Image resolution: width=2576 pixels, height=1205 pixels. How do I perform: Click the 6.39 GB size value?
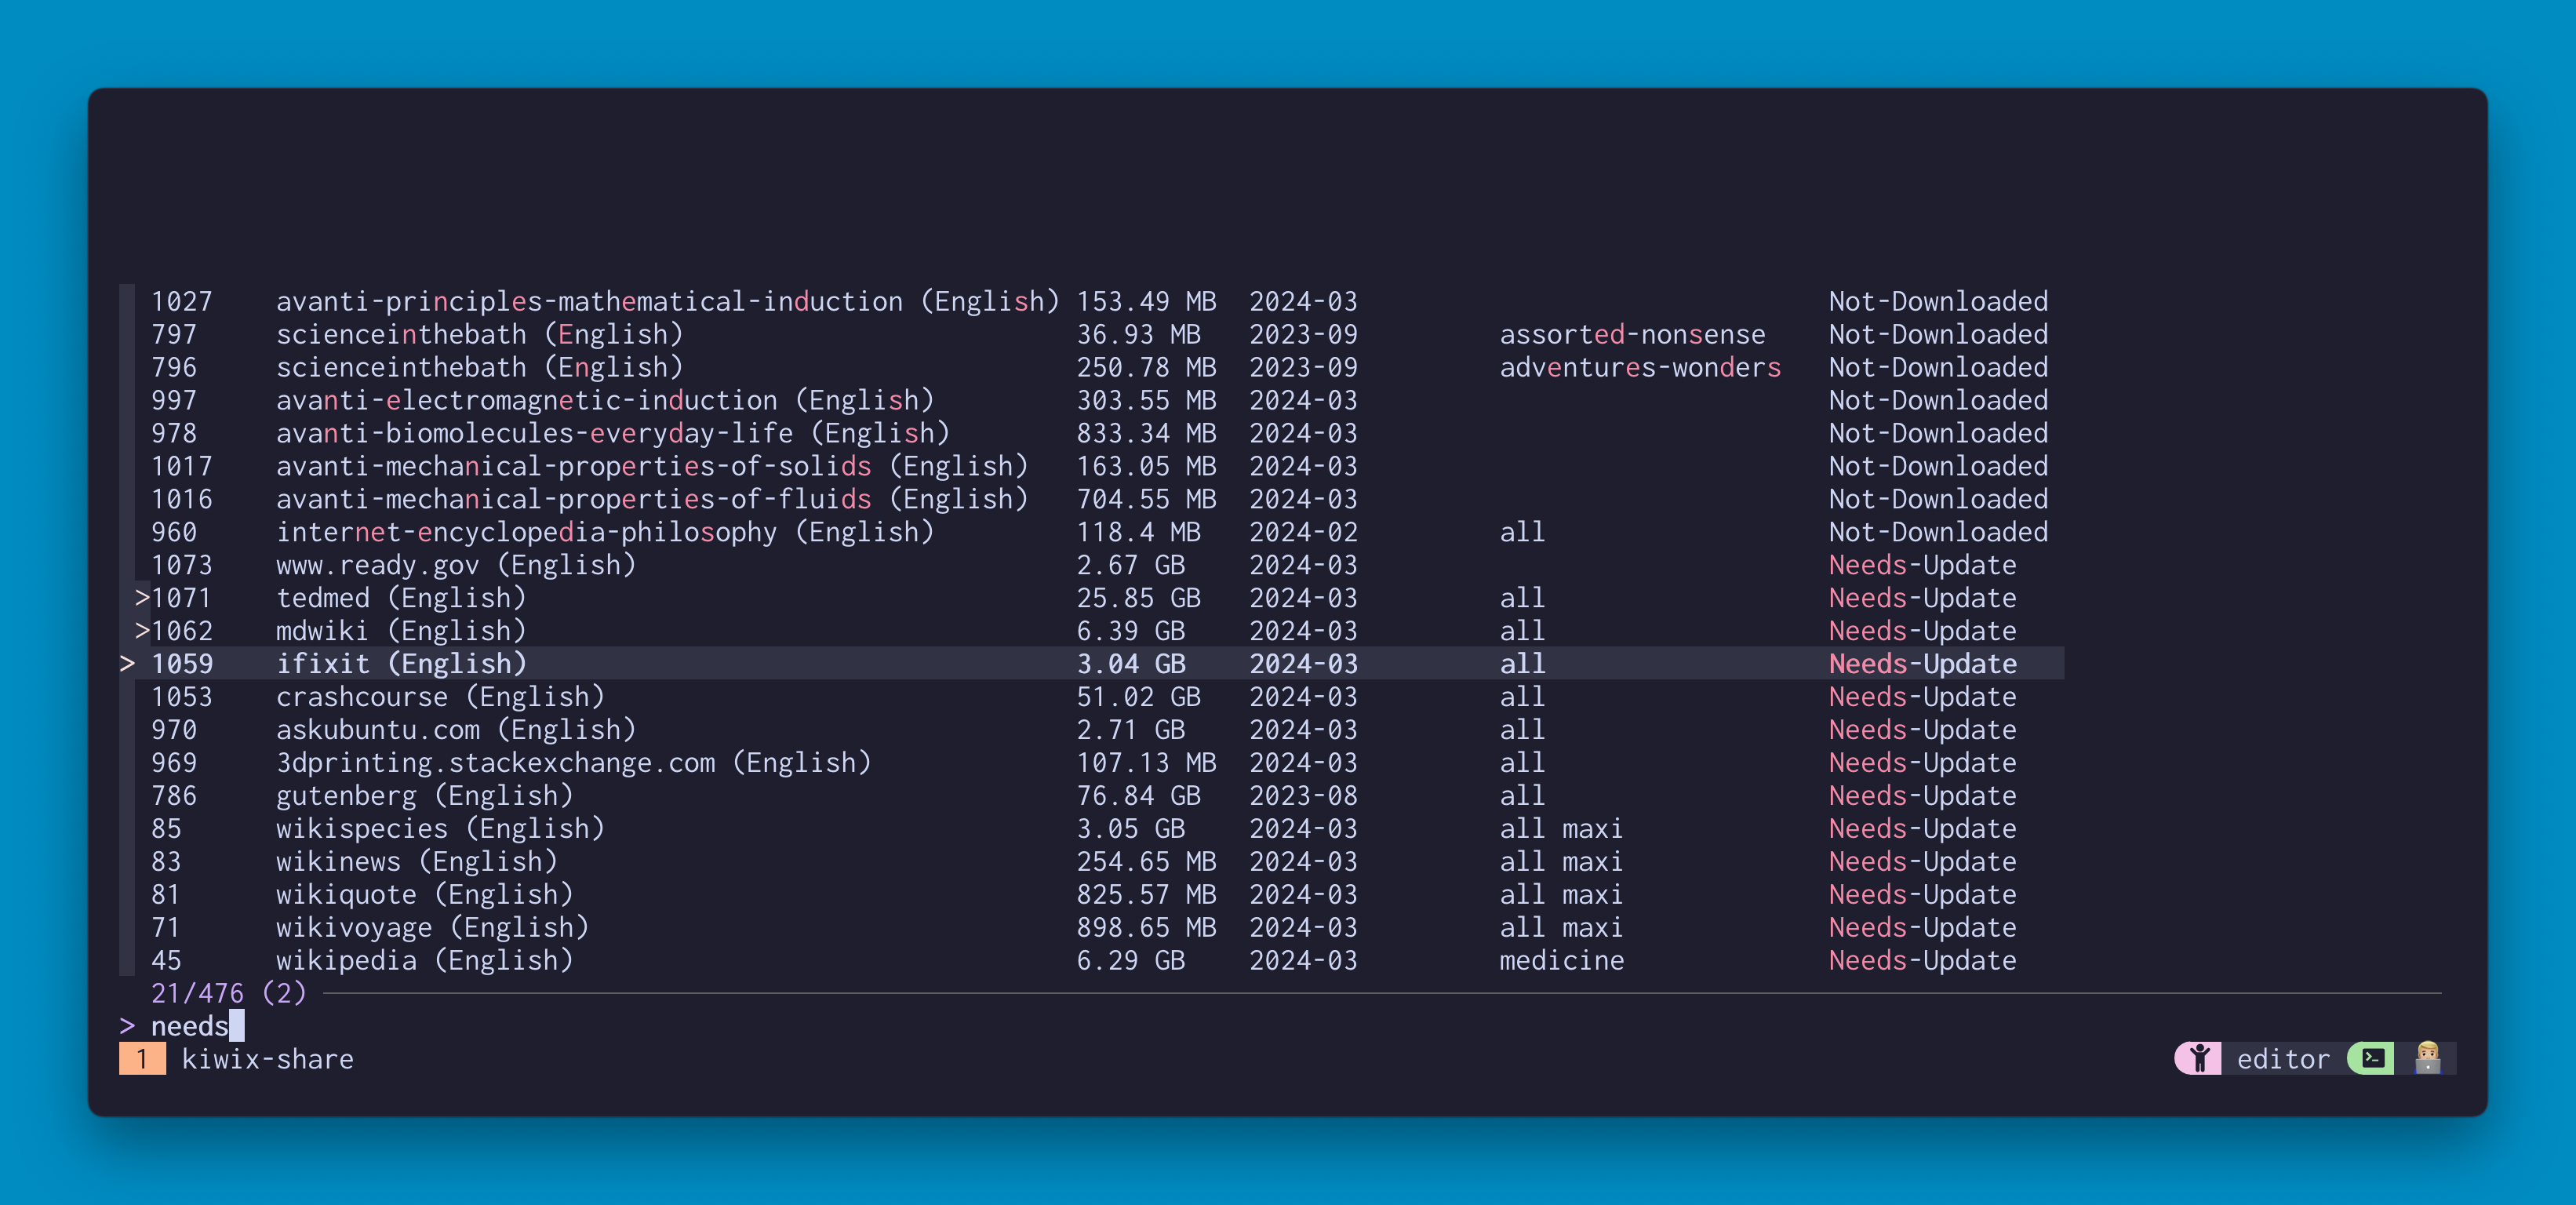click(x=1130, y=631)
